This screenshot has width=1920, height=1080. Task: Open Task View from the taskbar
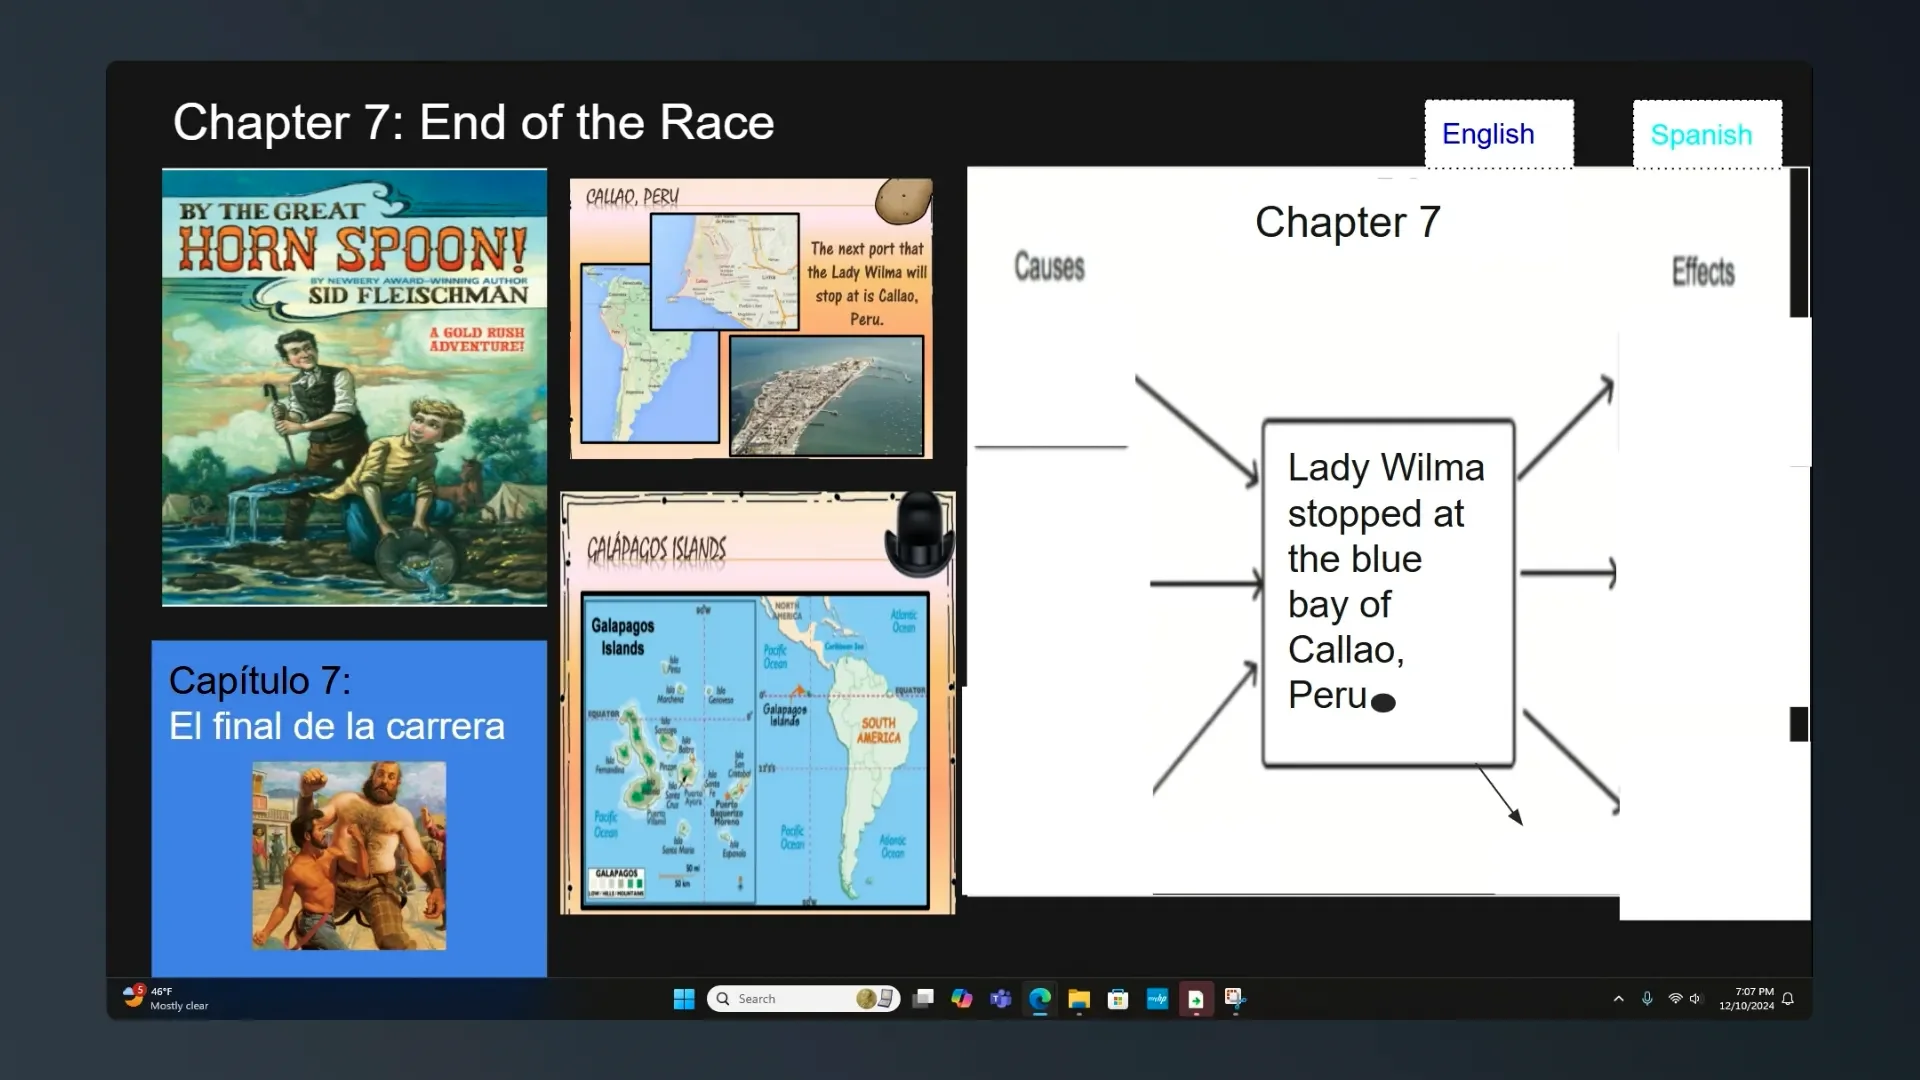click(x=923, y=999)
